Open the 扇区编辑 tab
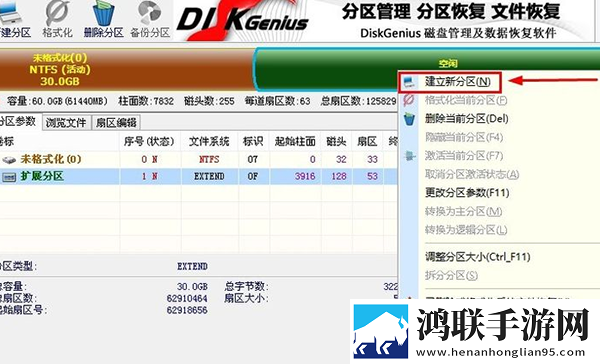The width and height of the screenshot is (600, 364). point(116,123)
